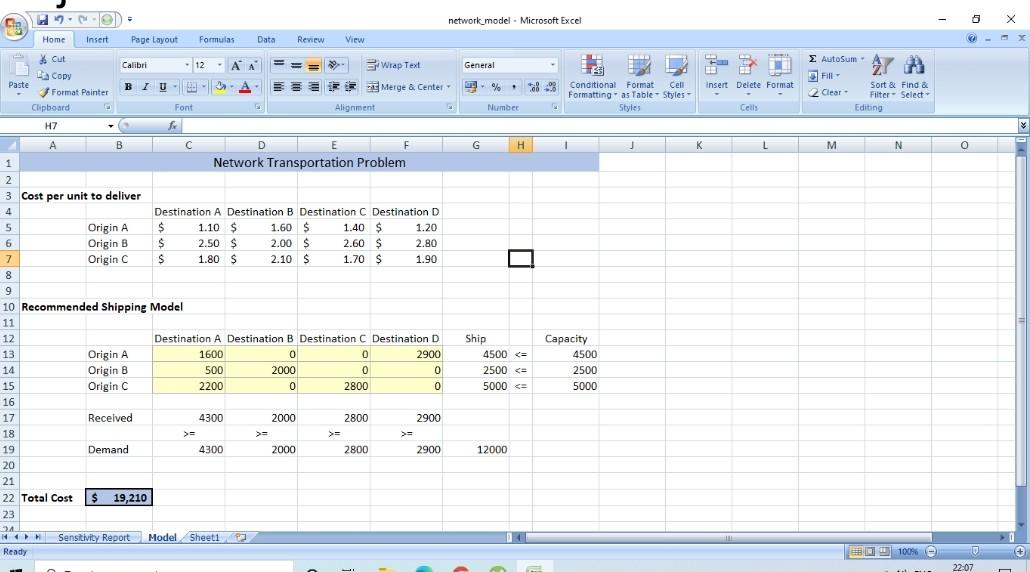Expand AutoSum dropdown arrow
Screen dimensions: 1030x572
(x=862, y=59)
